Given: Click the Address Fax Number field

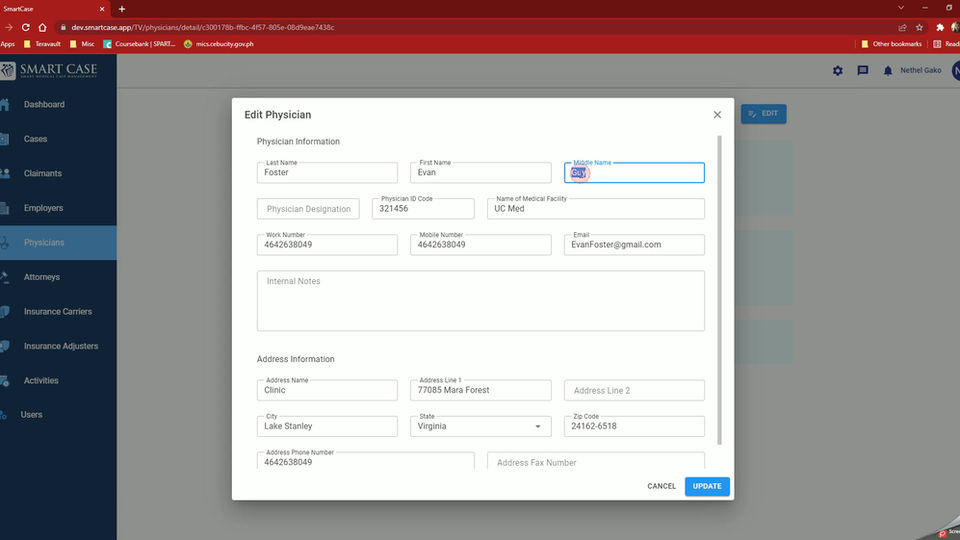Looking at the screenshot, I should [596, 461].
